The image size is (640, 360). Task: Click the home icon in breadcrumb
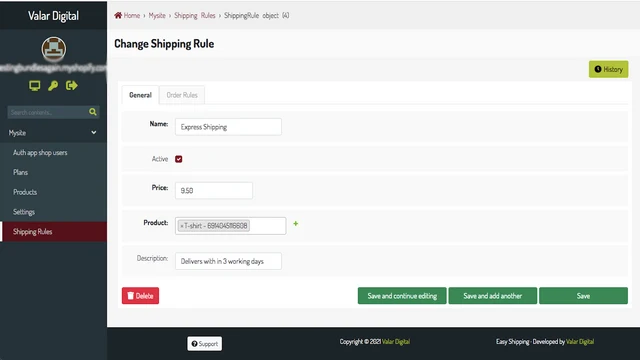click(118, 16)
